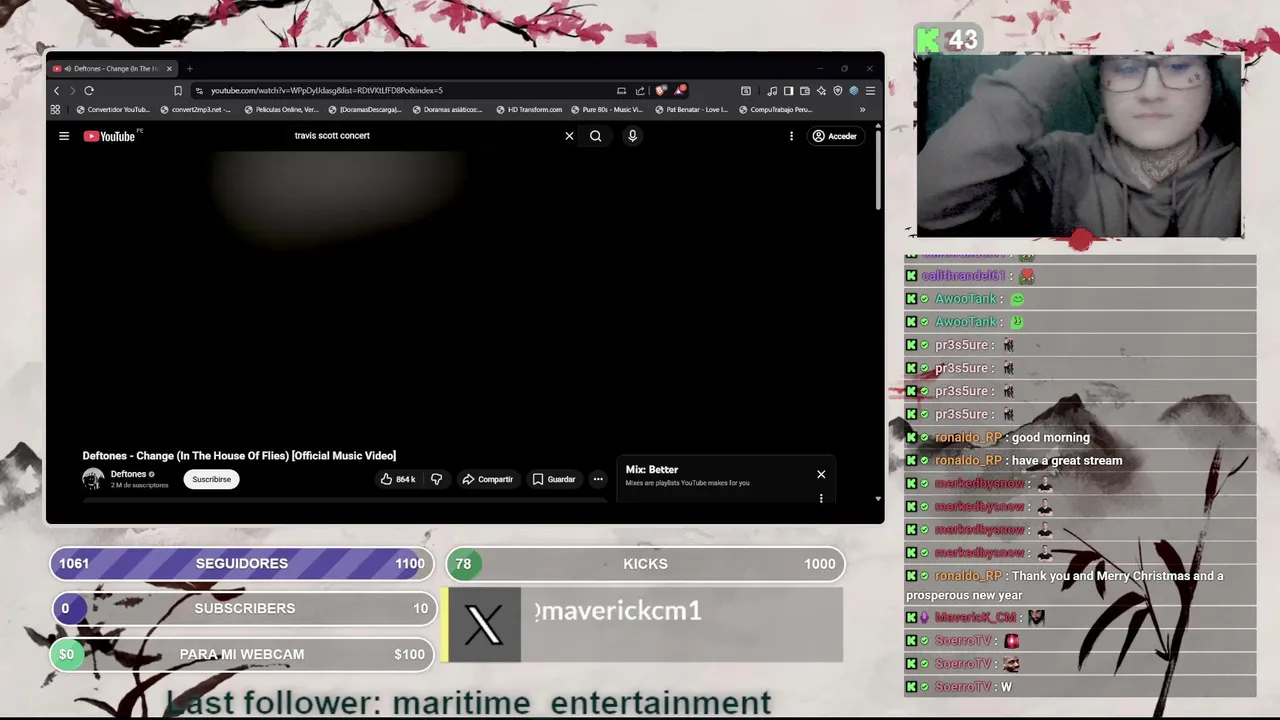Open the Brave Rewards triangle icon
Image resolution: width=1280 pixels, height=720 pixels.
click(x=679, y=90)
